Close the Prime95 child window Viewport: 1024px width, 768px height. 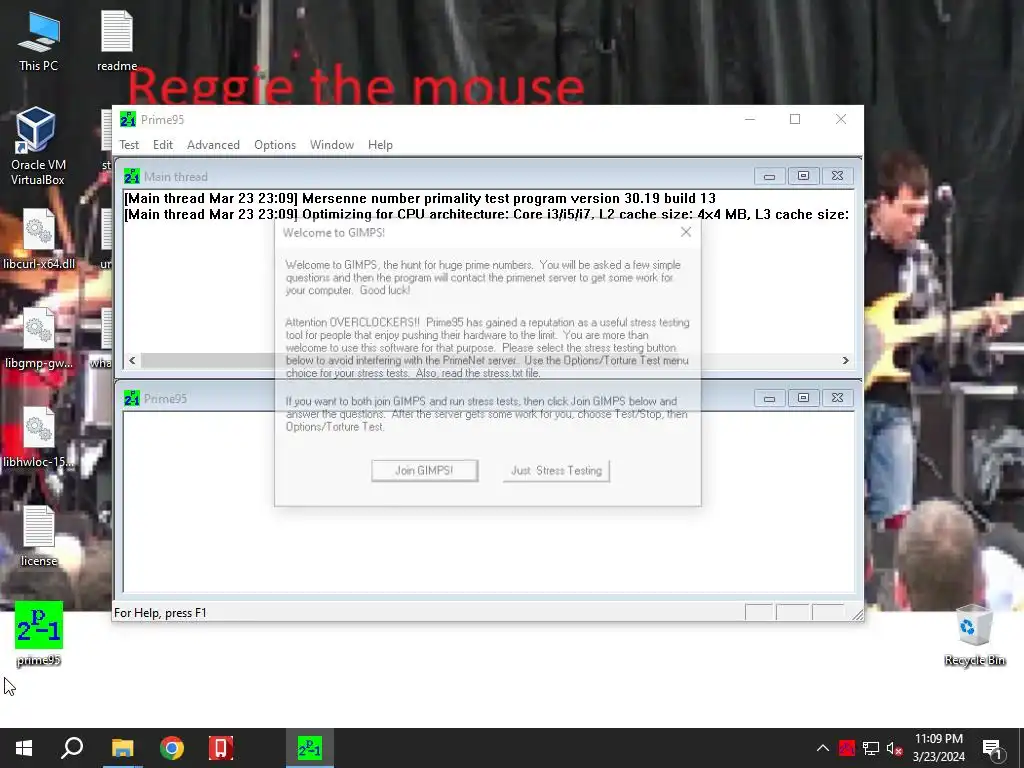pos(837,398)
